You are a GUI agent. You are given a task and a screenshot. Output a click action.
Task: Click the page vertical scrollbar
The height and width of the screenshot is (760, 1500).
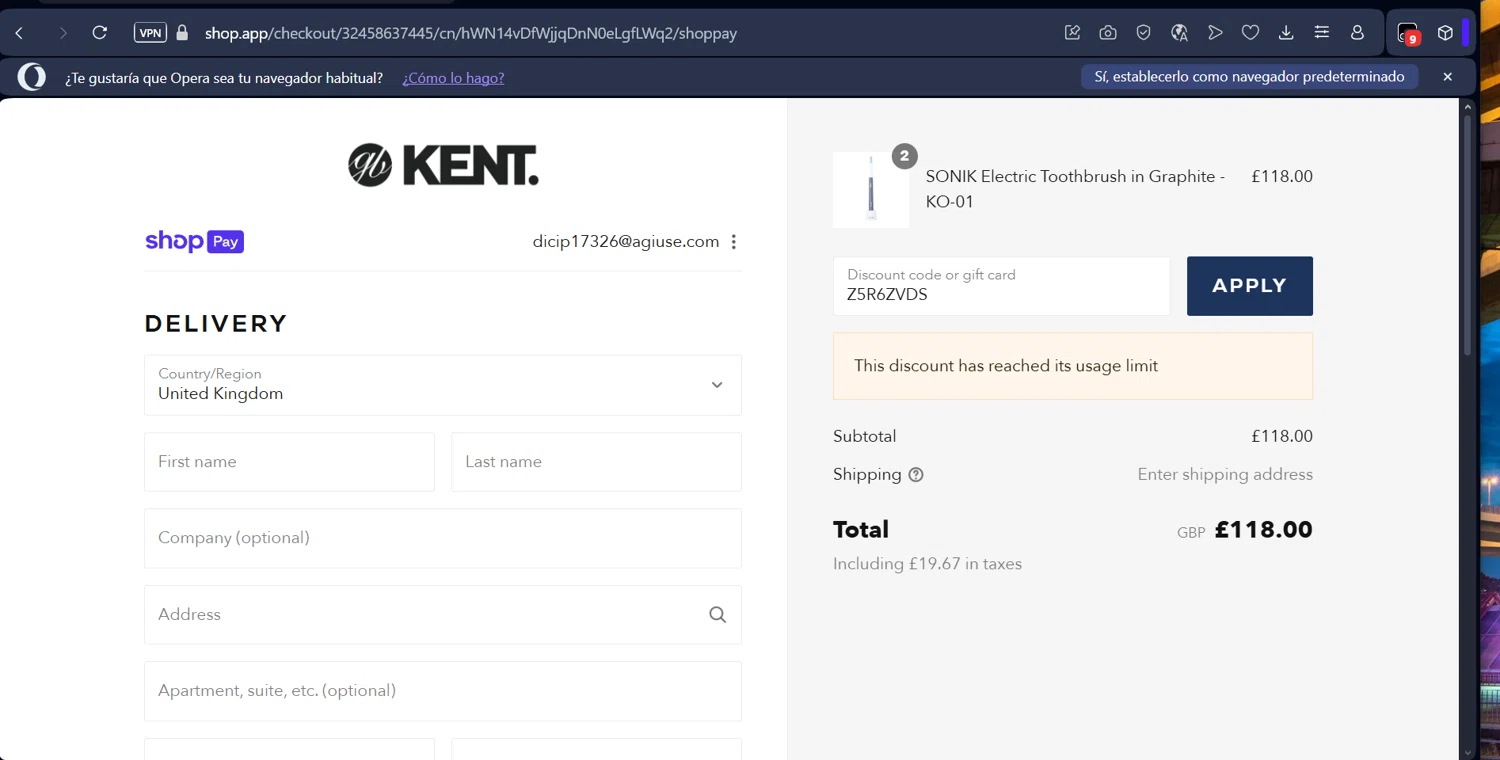tap(1468, 235)
